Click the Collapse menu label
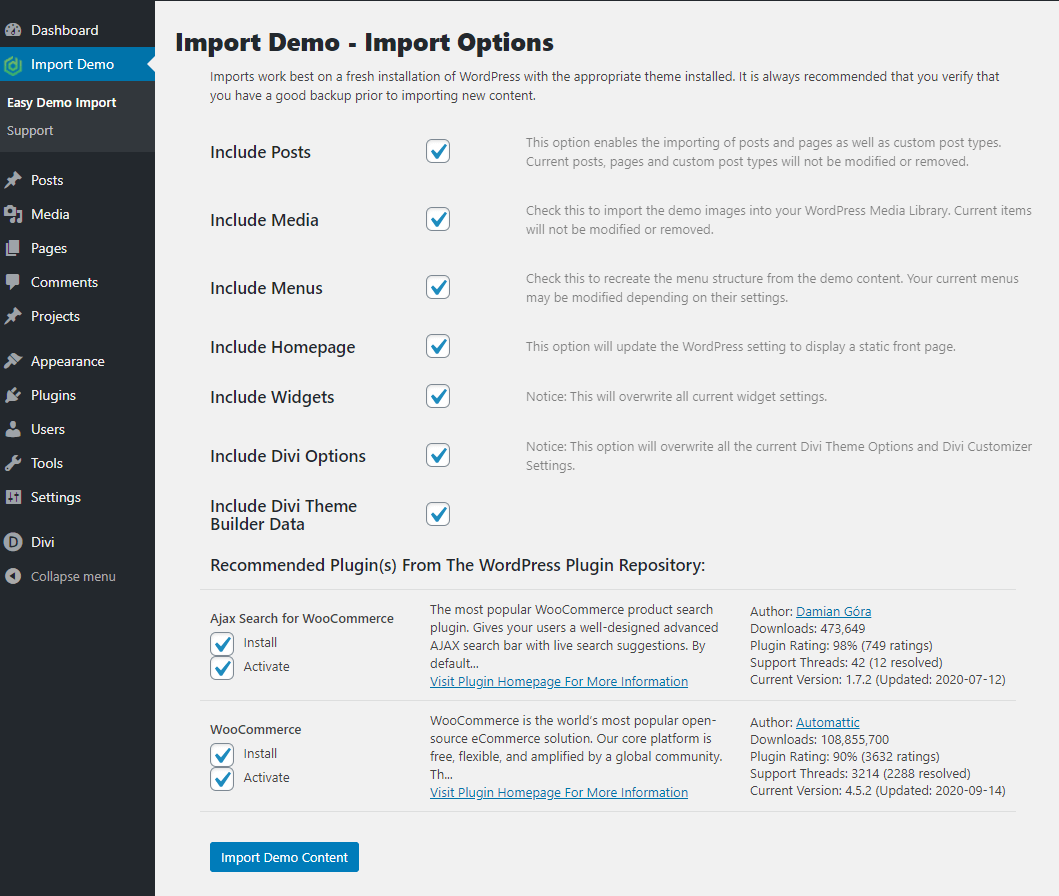 point(73,577)
